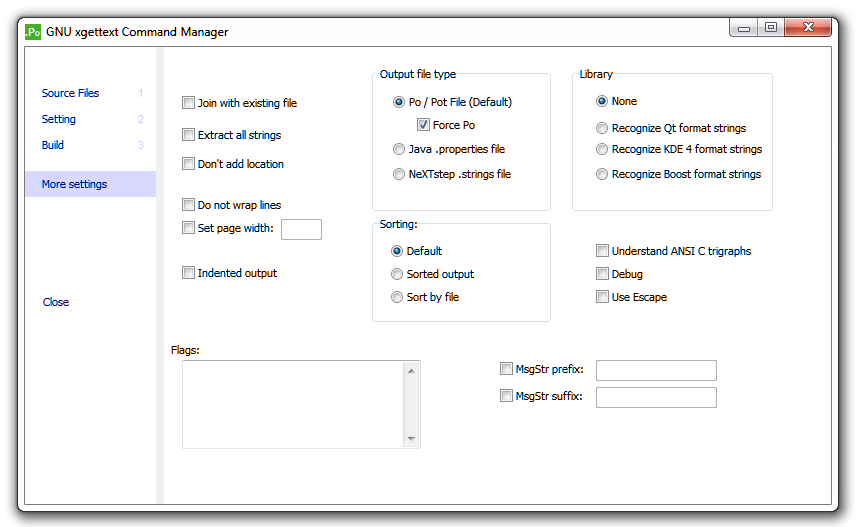The width and height of the screenshot is (857, 527).
Task: Switch to the Setting page
Action: pos(58,119)
